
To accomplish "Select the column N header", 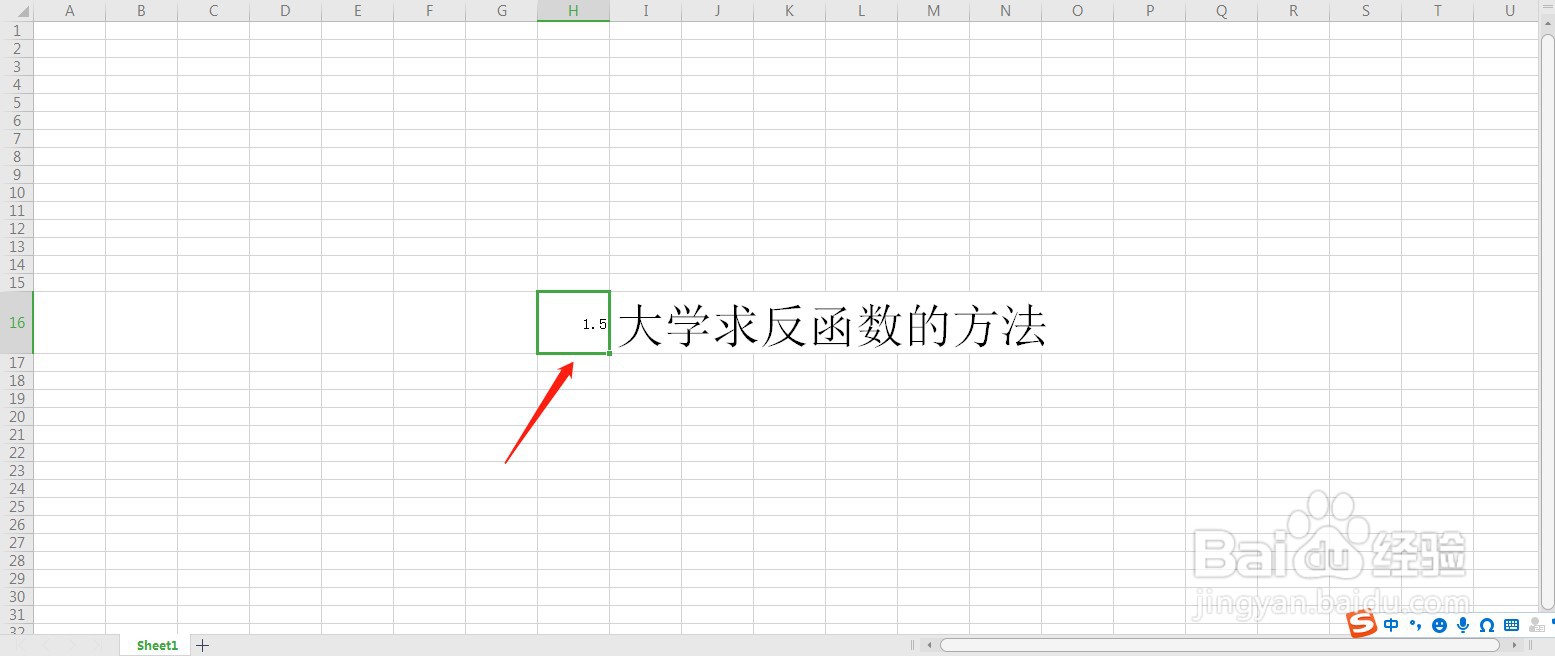I will (x=1005, y=10).
